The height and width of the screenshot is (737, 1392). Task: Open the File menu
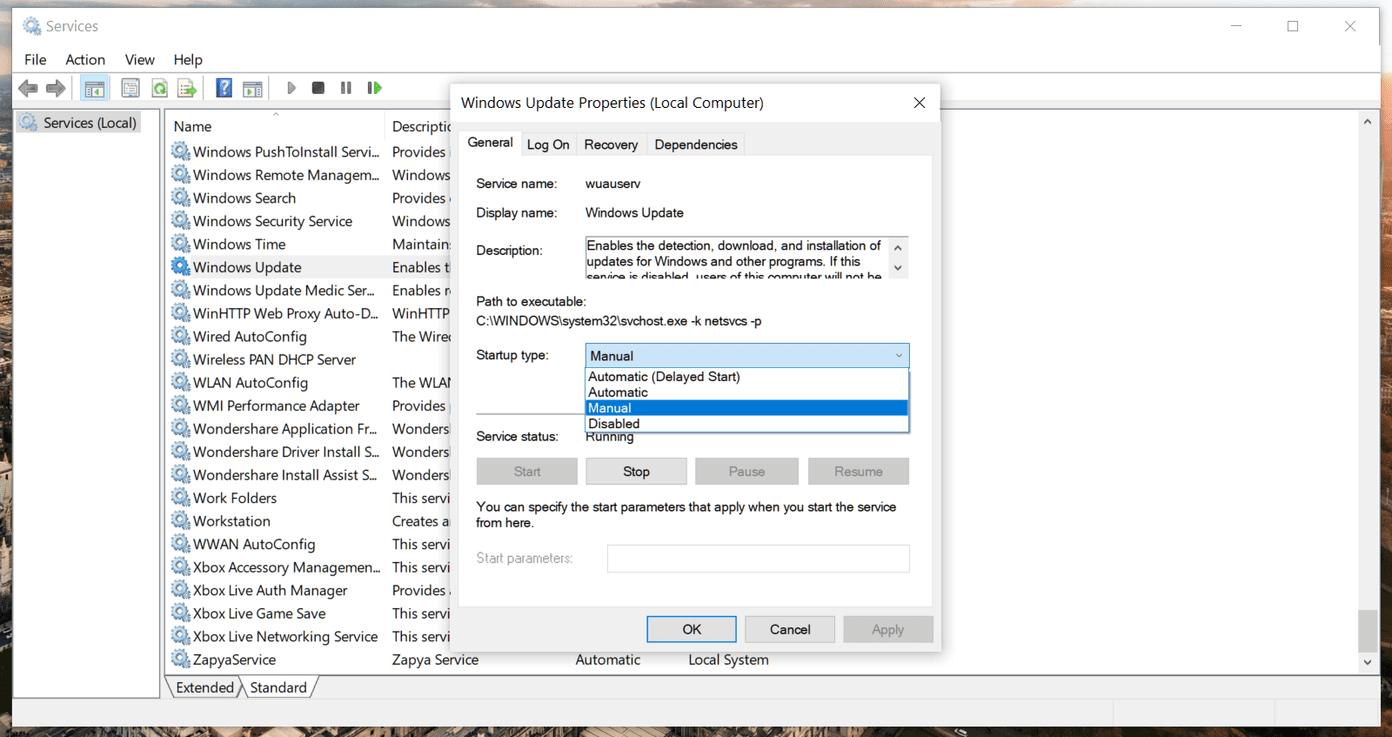point(35,60)
